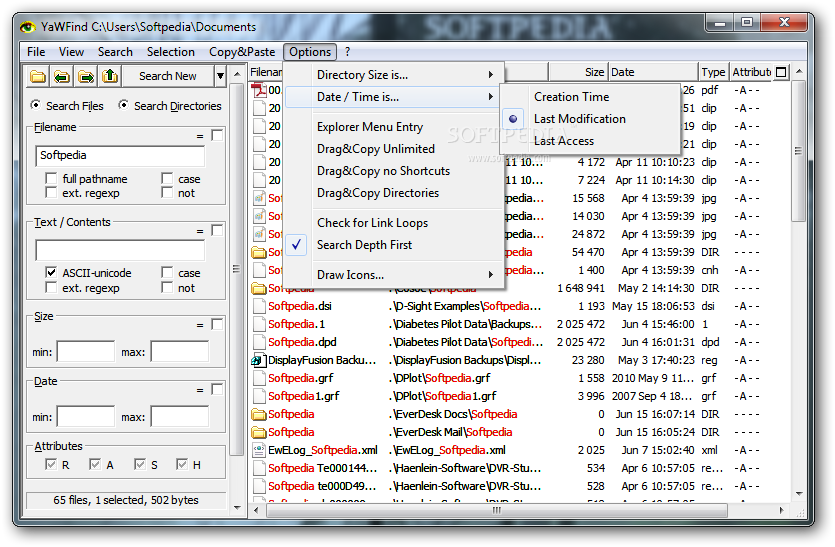
Task: Choose Creation Time in submenu
Action: click(590, 97)
